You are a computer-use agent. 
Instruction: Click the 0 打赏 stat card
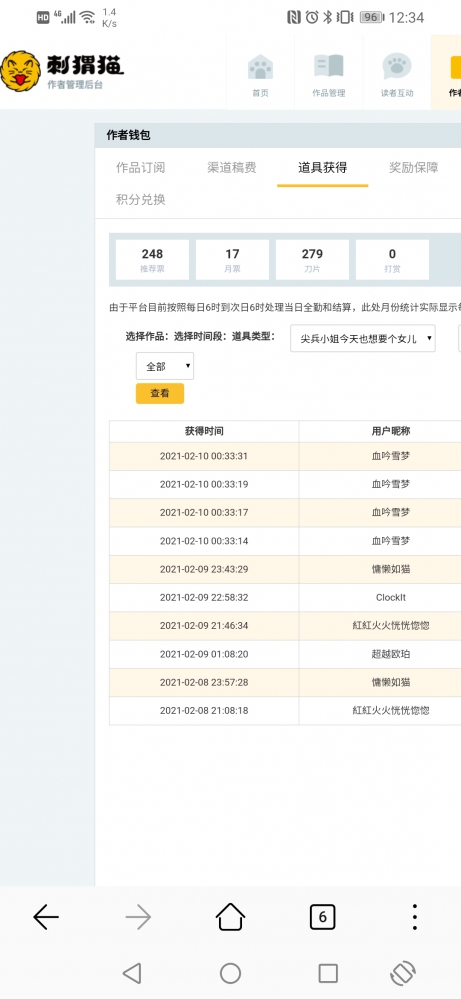pos(392,259)
